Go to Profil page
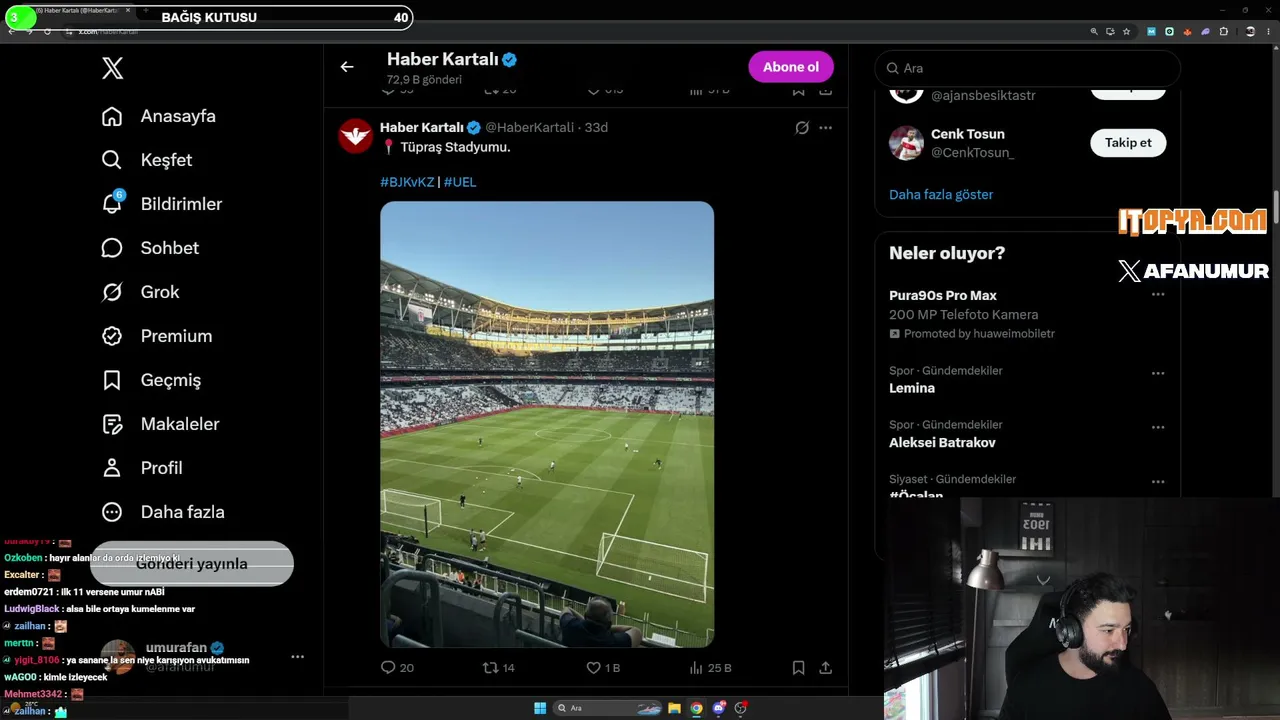This screenshot has width=1280, height=720. click(142, 468)
